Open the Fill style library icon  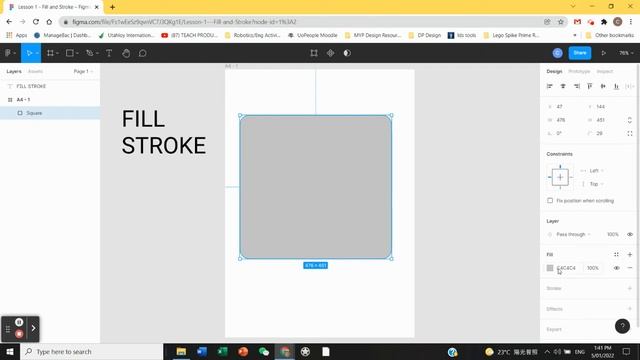pos(616,254)
